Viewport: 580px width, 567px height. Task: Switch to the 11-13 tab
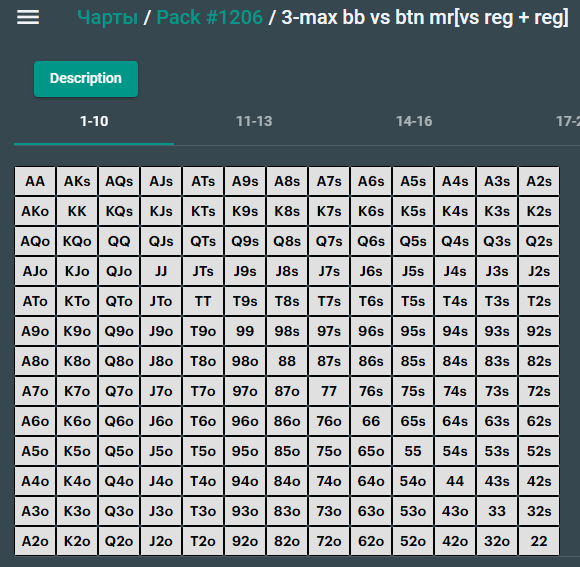click(254, 121)
